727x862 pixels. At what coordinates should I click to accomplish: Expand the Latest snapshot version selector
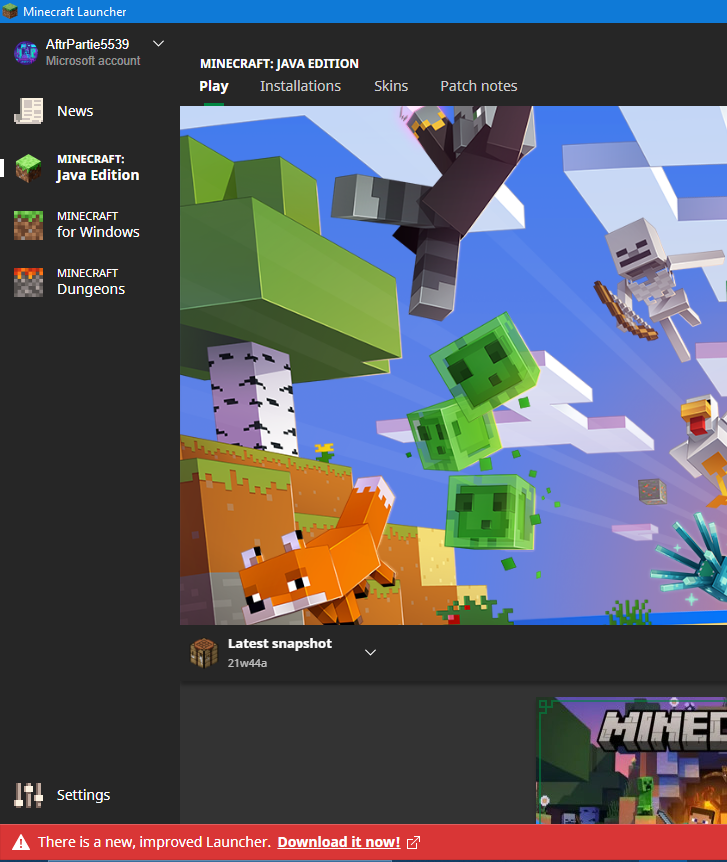pos(371,653)
